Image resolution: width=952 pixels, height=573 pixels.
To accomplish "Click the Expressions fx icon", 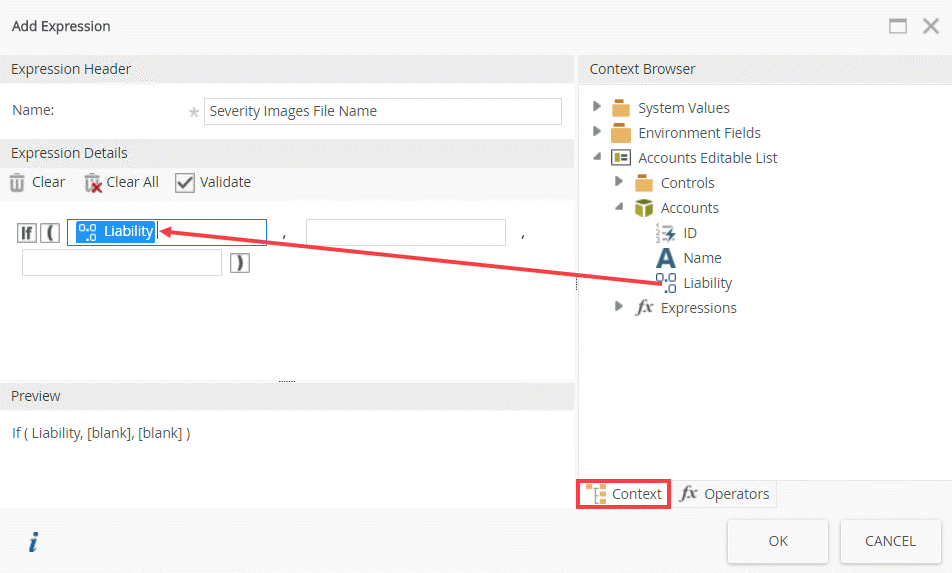I will (644, 307).
